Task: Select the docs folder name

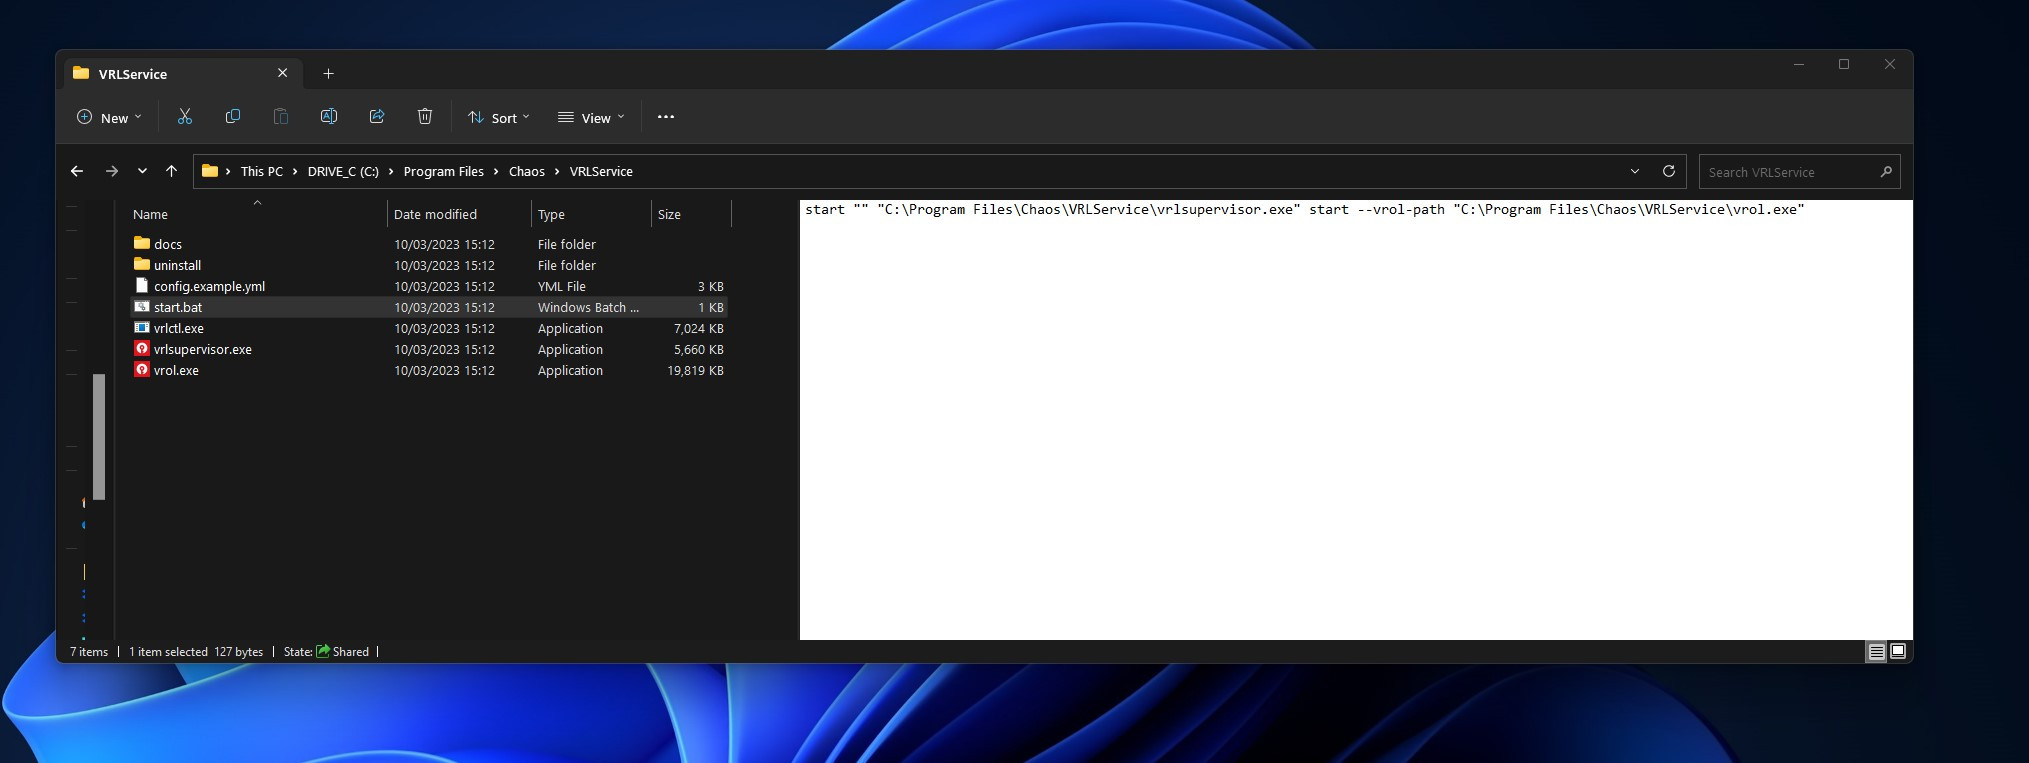Action: coord(168,244)
